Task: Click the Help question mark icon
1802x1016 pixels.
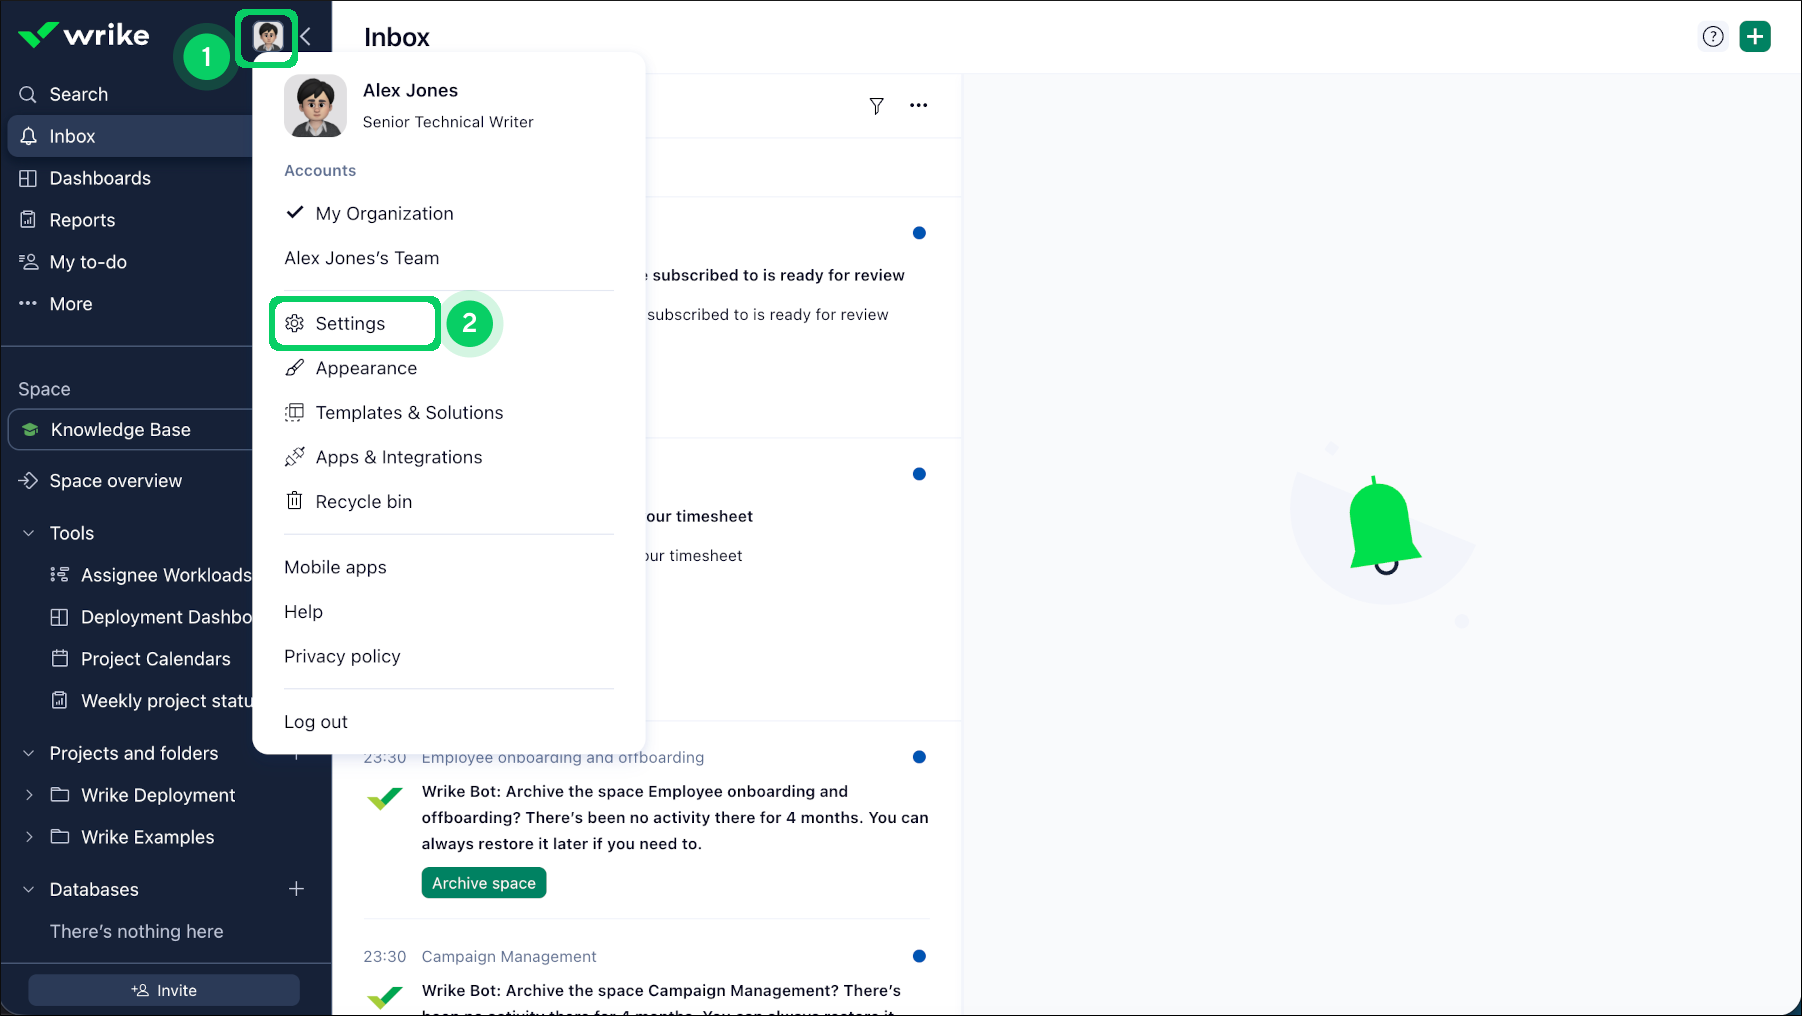Action: (1713, 36)
